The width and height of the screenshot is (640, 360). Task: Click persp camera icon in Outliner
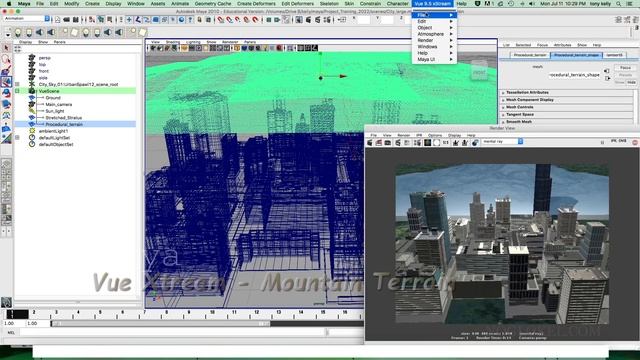tap(32, 58)
